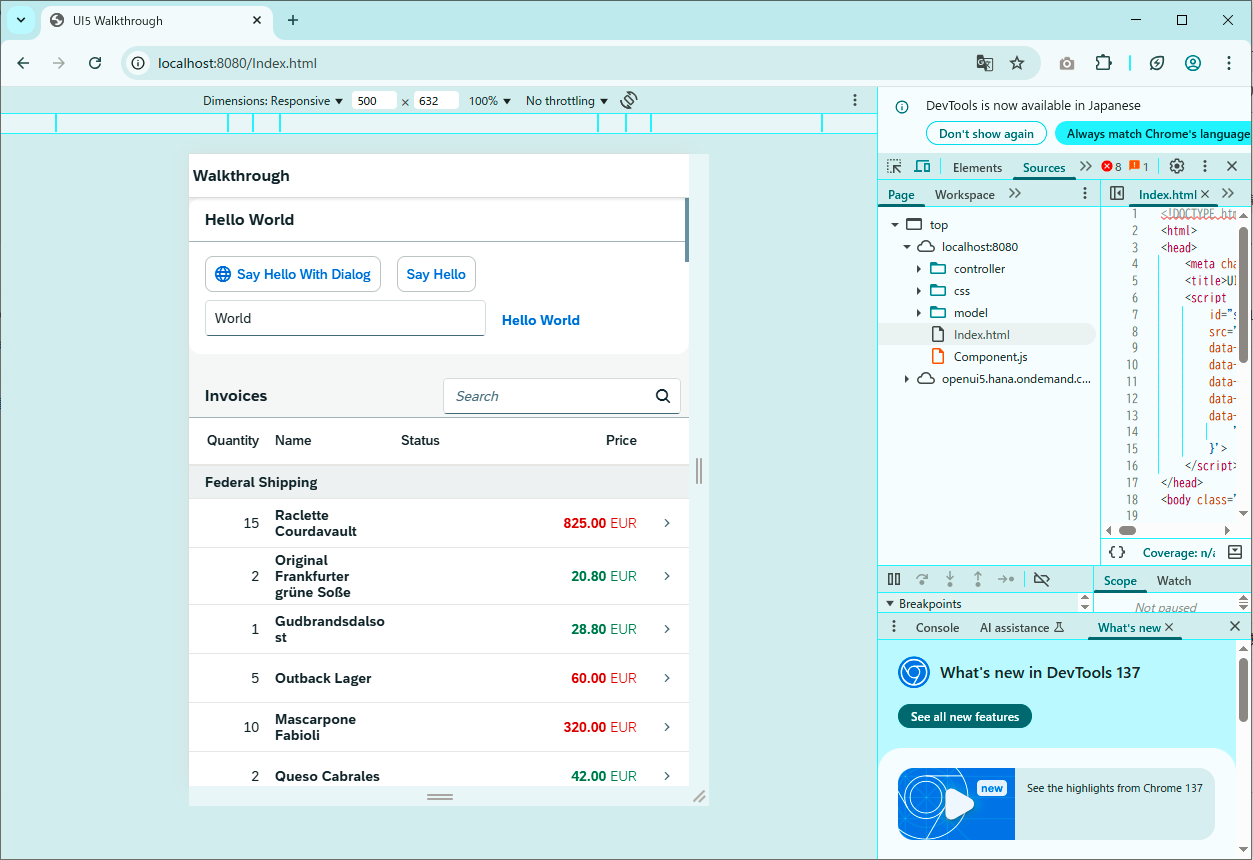
Task: Expand the openui5.hana.ondemand domain node
Action: pos(907,379)
